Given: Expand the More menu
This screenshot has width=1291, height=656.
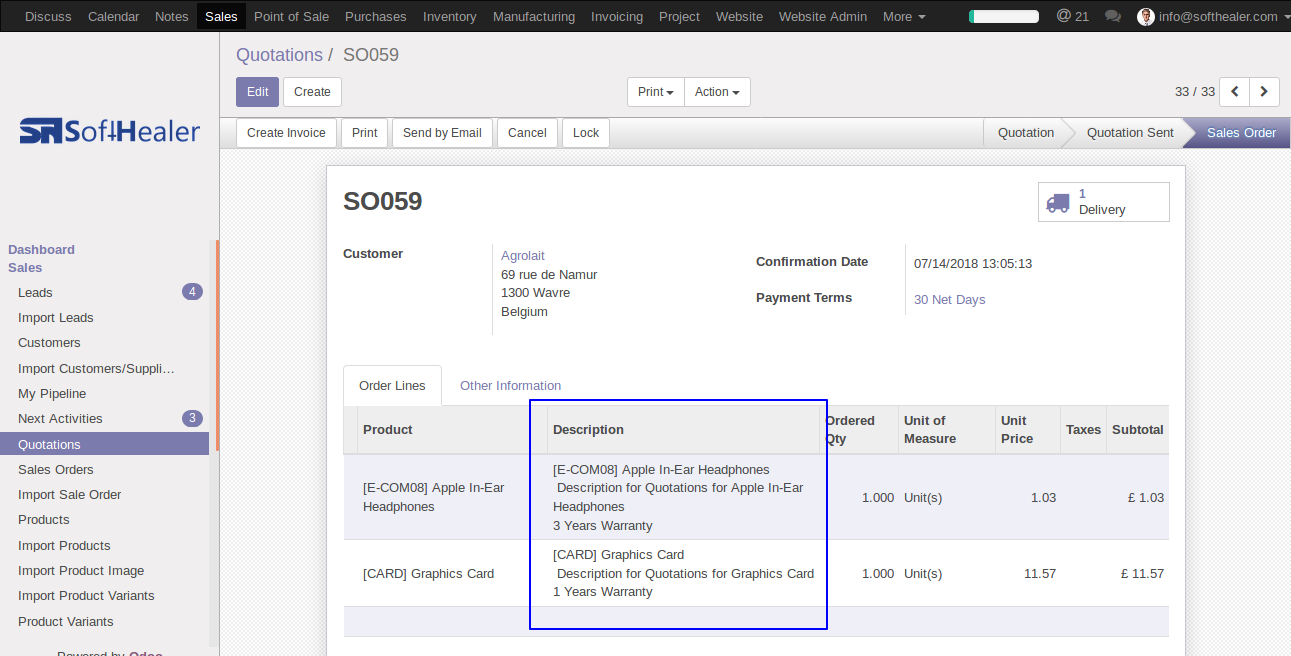Looking at the screenshot, I should click(904, 17).
